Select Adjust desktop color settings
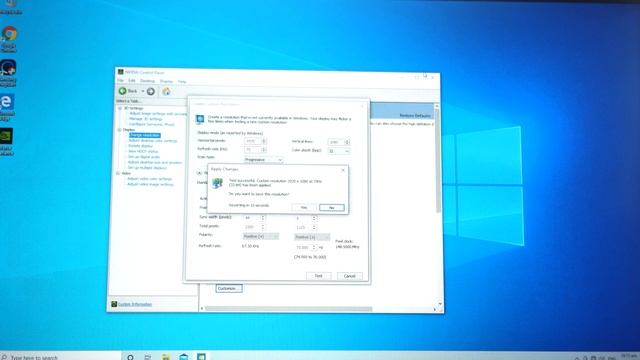This screenshot has height=360, width=640. coord(153,141)
